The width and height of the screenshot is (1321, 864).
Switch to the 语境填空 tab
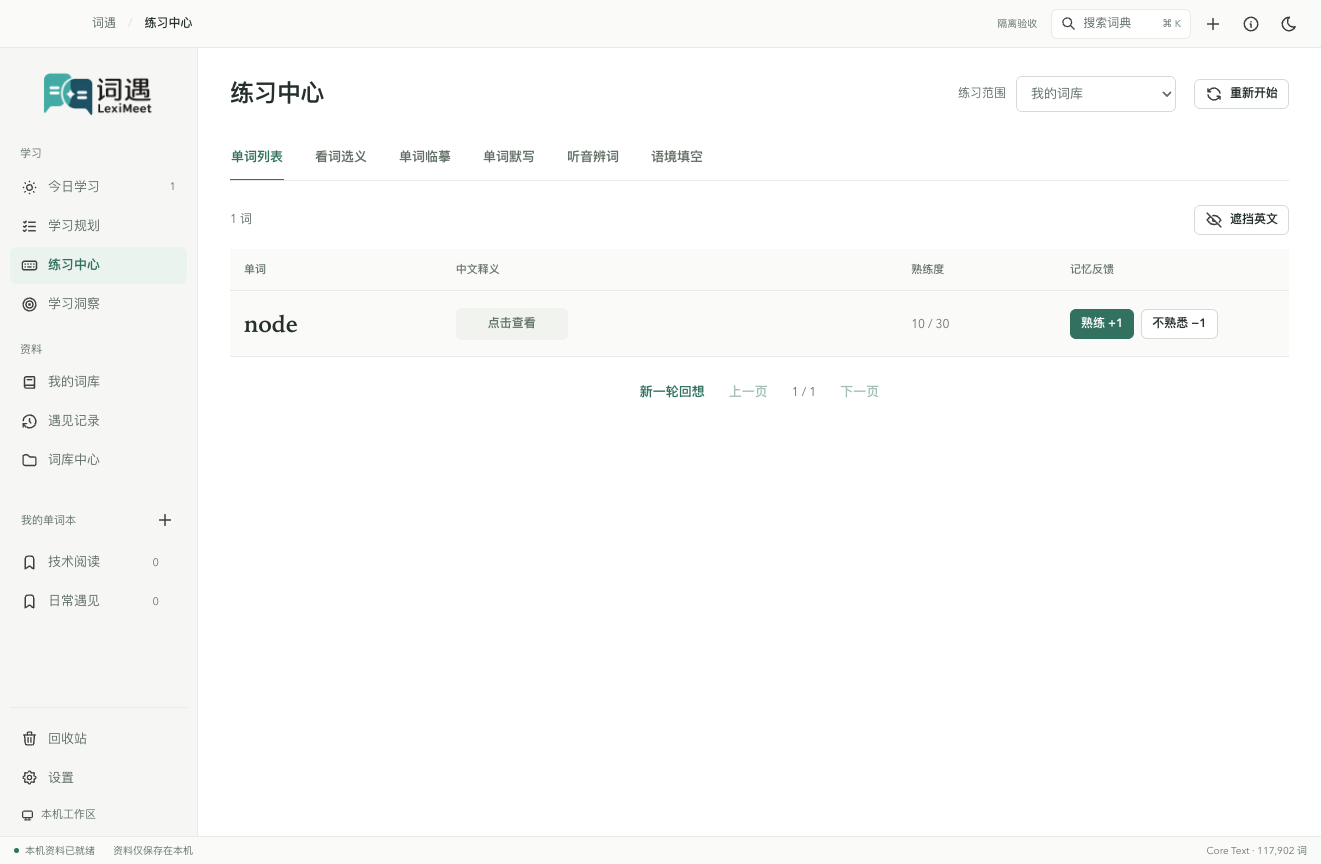coord(677,157)
